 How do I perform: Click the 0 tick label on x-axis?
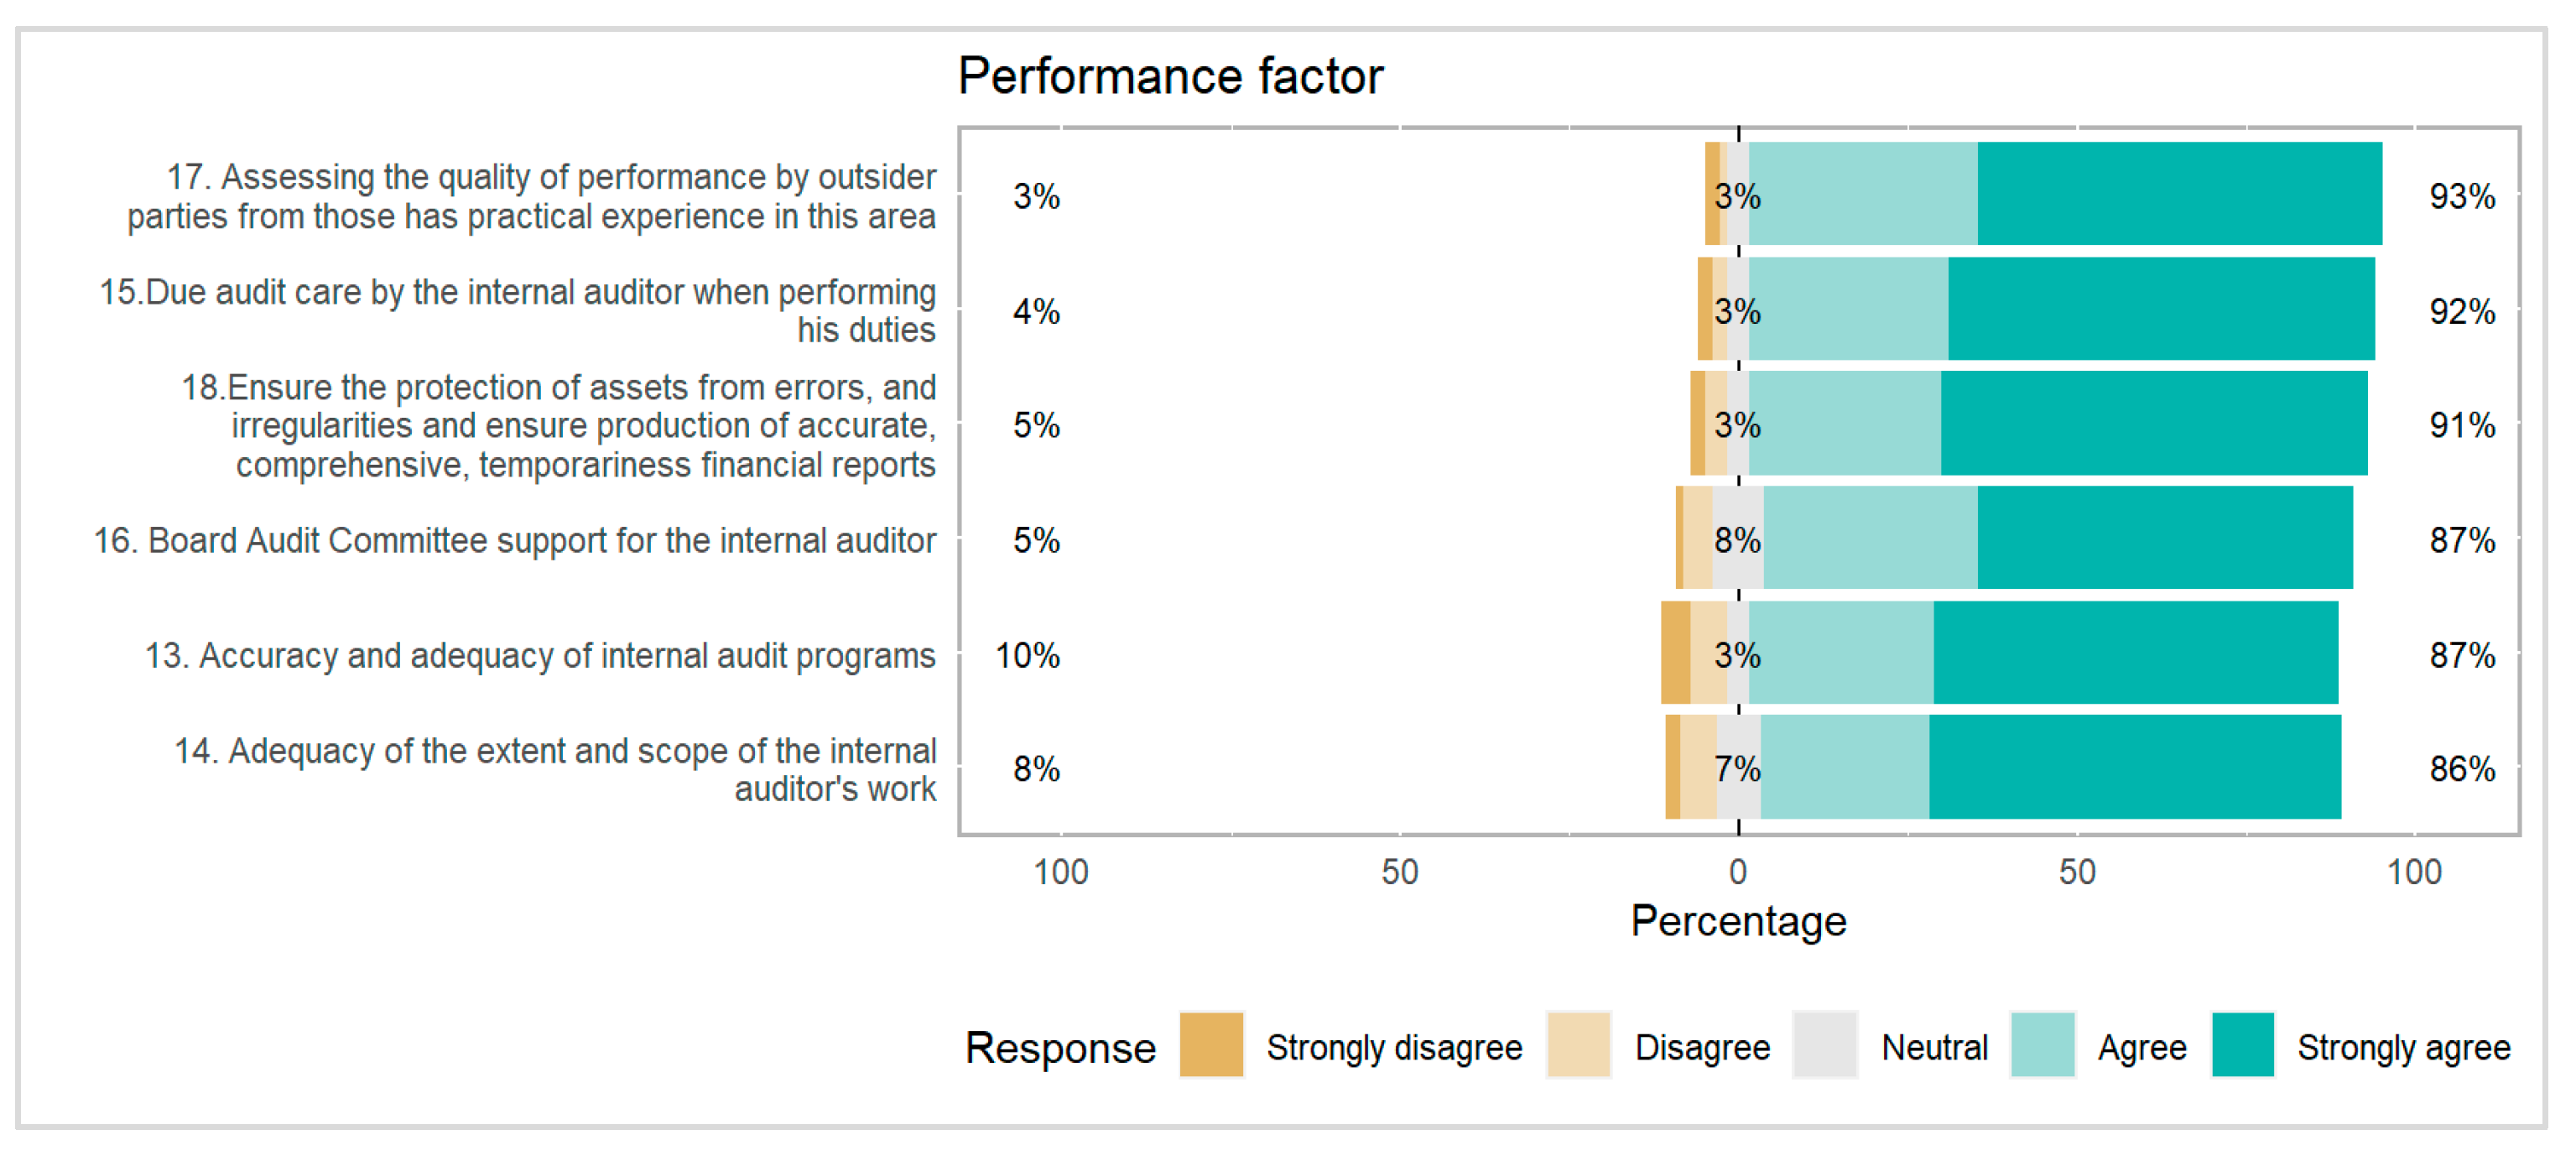click(x=1738, y=873)
